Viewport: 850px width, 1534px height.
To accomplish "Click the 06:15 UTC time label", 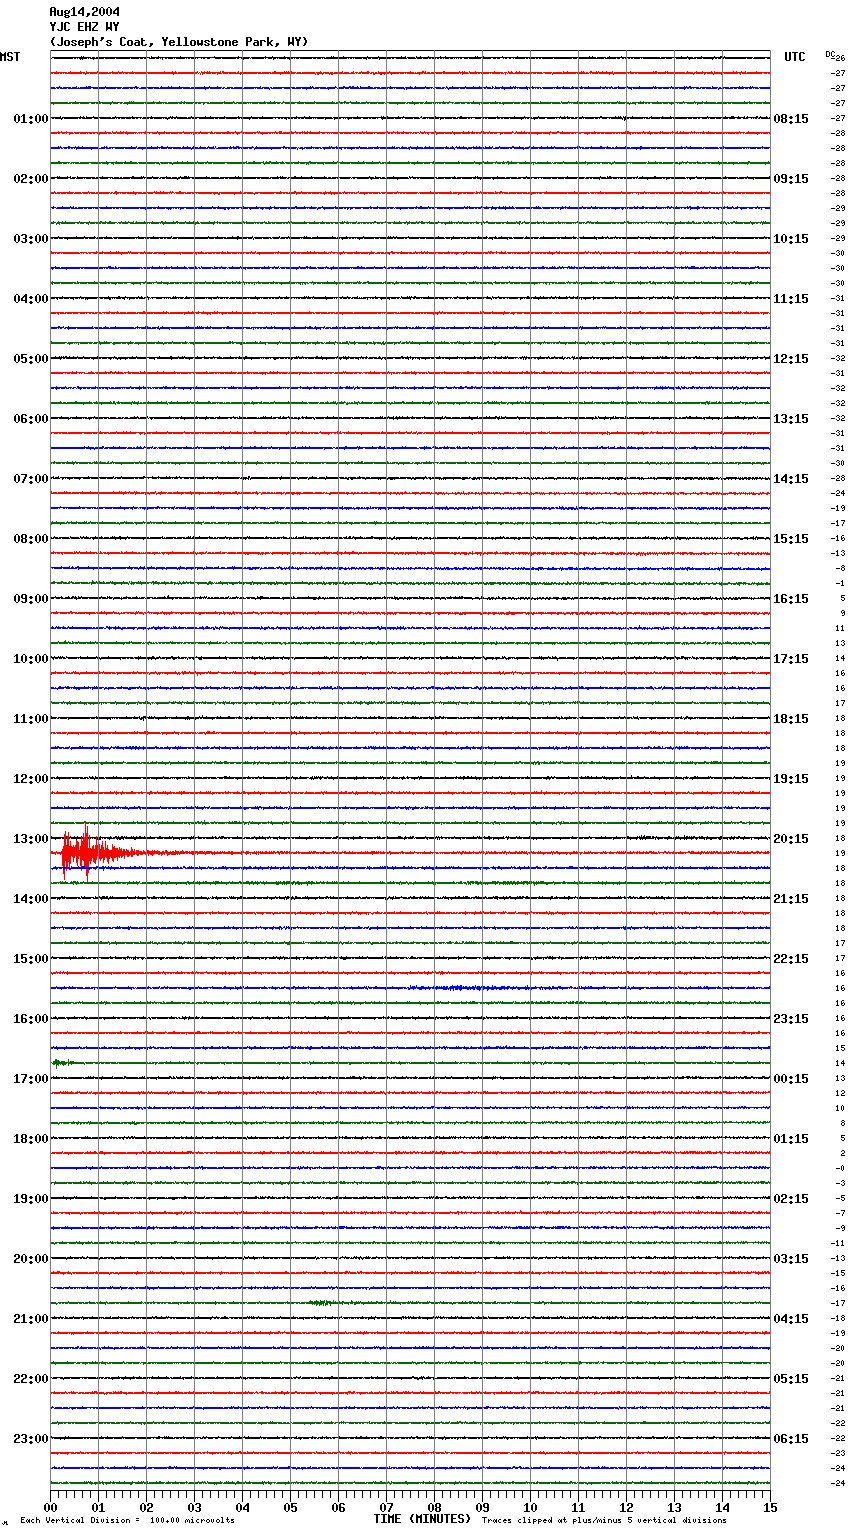I will (791, 1439).
